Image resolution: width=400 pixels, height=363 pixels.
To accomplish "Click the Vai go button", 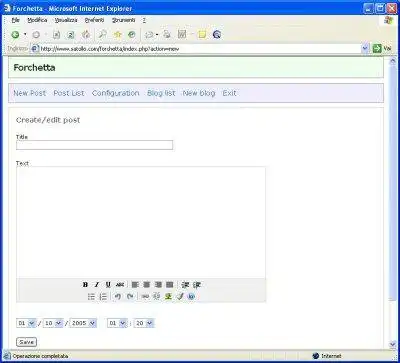I will coord(382,49).
